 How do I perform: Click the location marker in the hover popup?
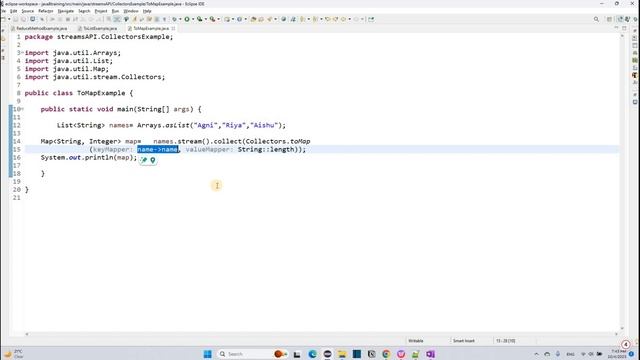pyautogui.click(x=153, y=160)
